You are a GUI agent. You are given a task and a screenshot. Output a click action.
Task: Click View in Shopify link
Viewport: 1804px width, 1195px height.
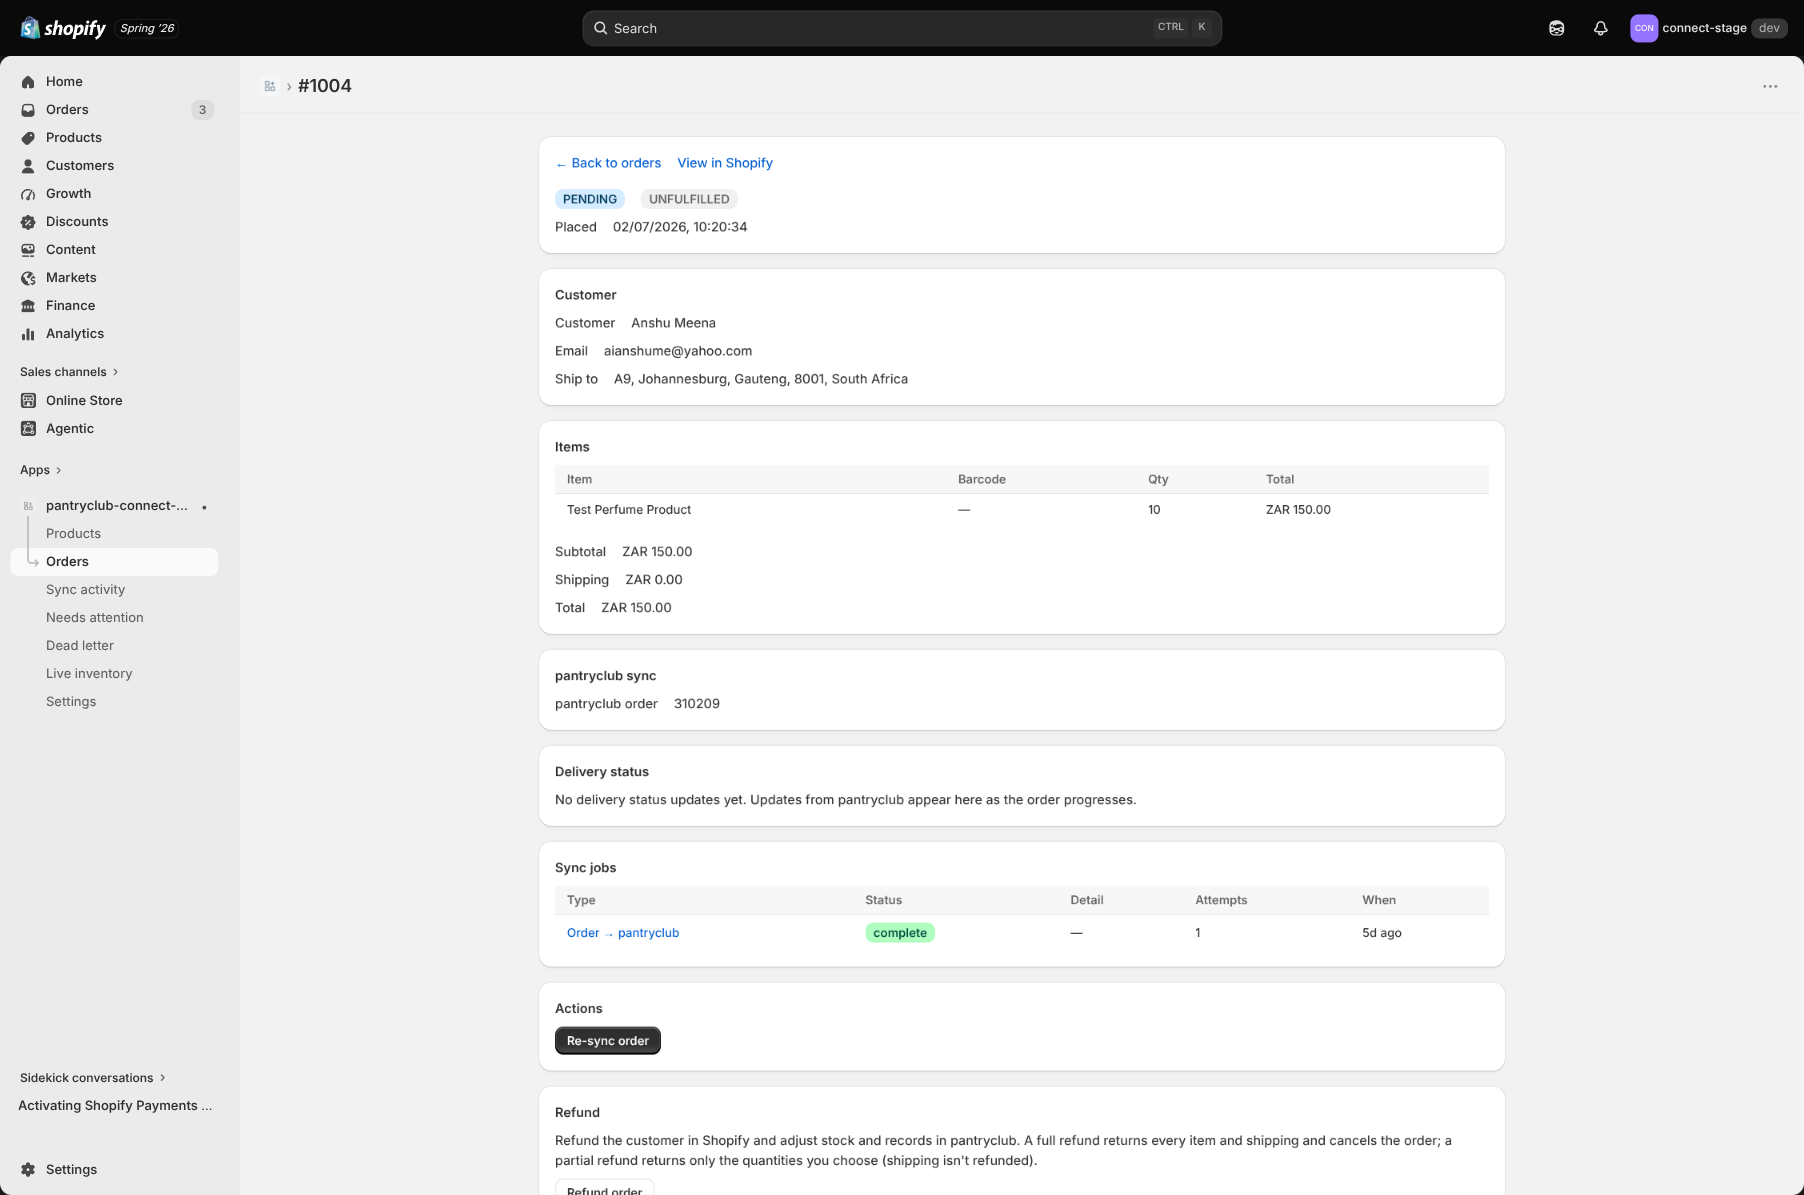725,163
